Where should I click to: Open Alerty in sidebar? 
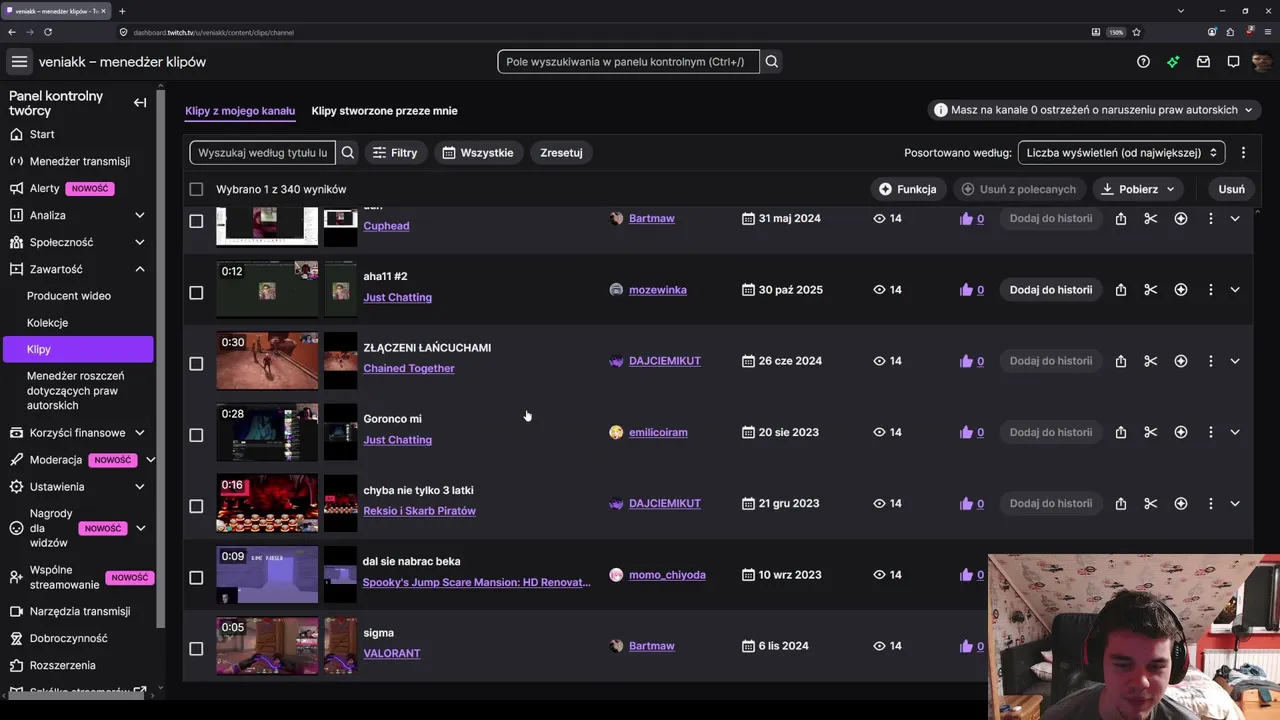point(45,188)
